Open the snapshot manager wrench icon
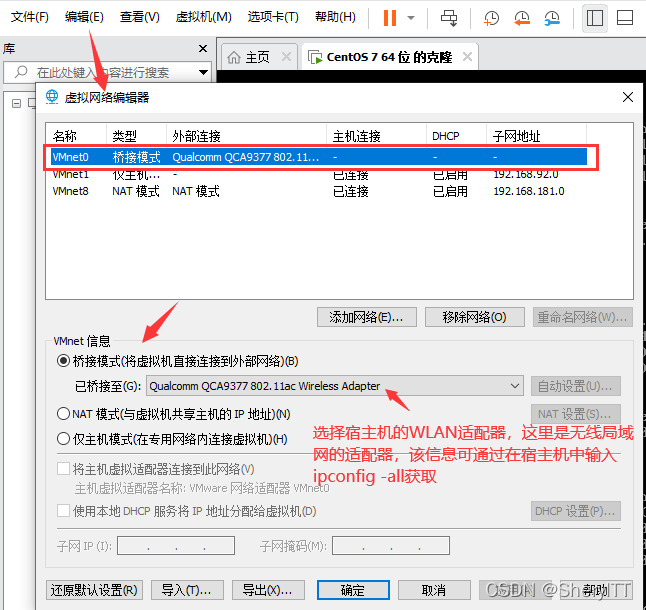This screenshot has height=610, width=646. 552,18
